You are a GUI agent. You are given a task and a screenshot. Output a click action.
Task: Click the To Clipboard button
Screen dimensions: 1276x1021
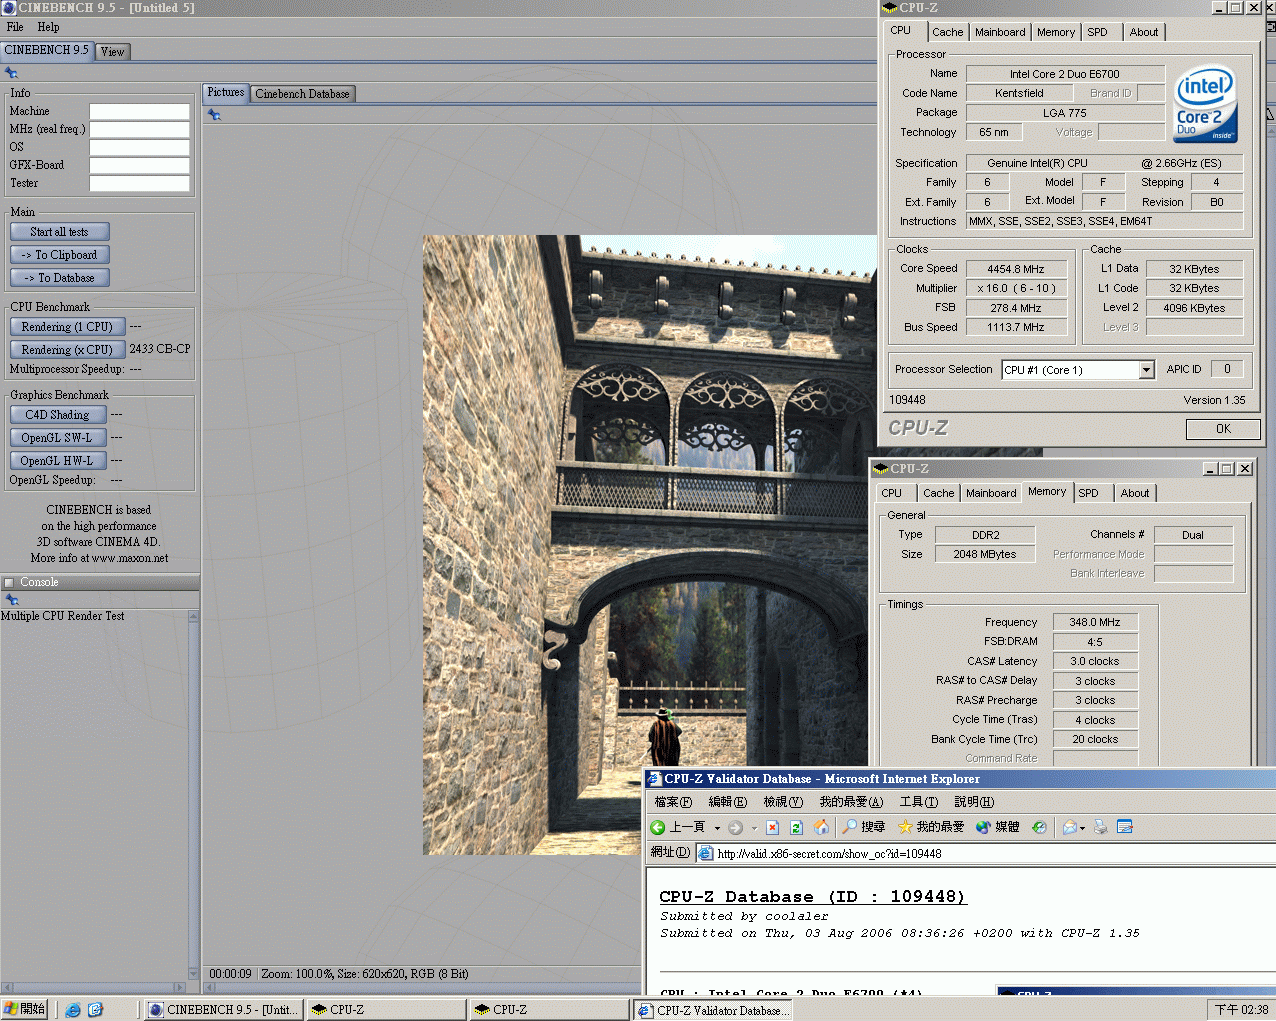(x=59, y=255)
